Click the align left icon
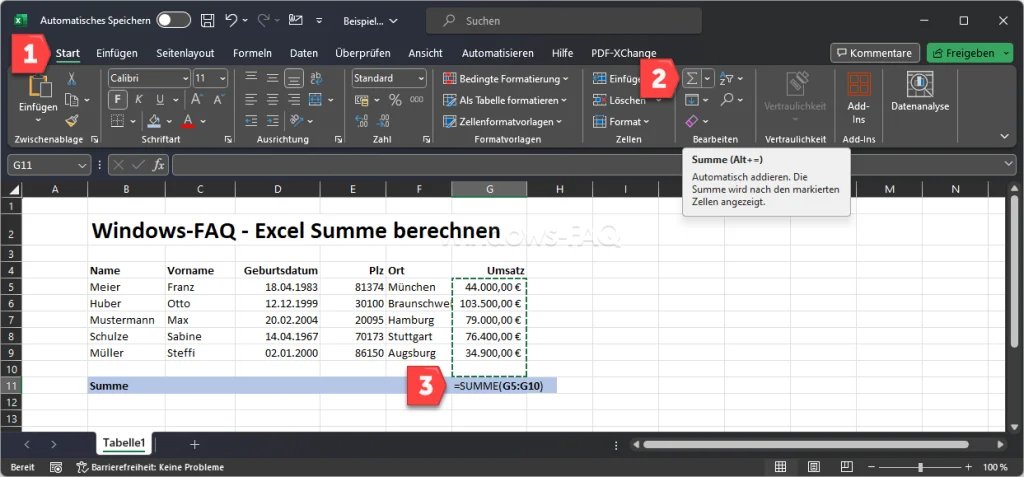 click(251, 100)
